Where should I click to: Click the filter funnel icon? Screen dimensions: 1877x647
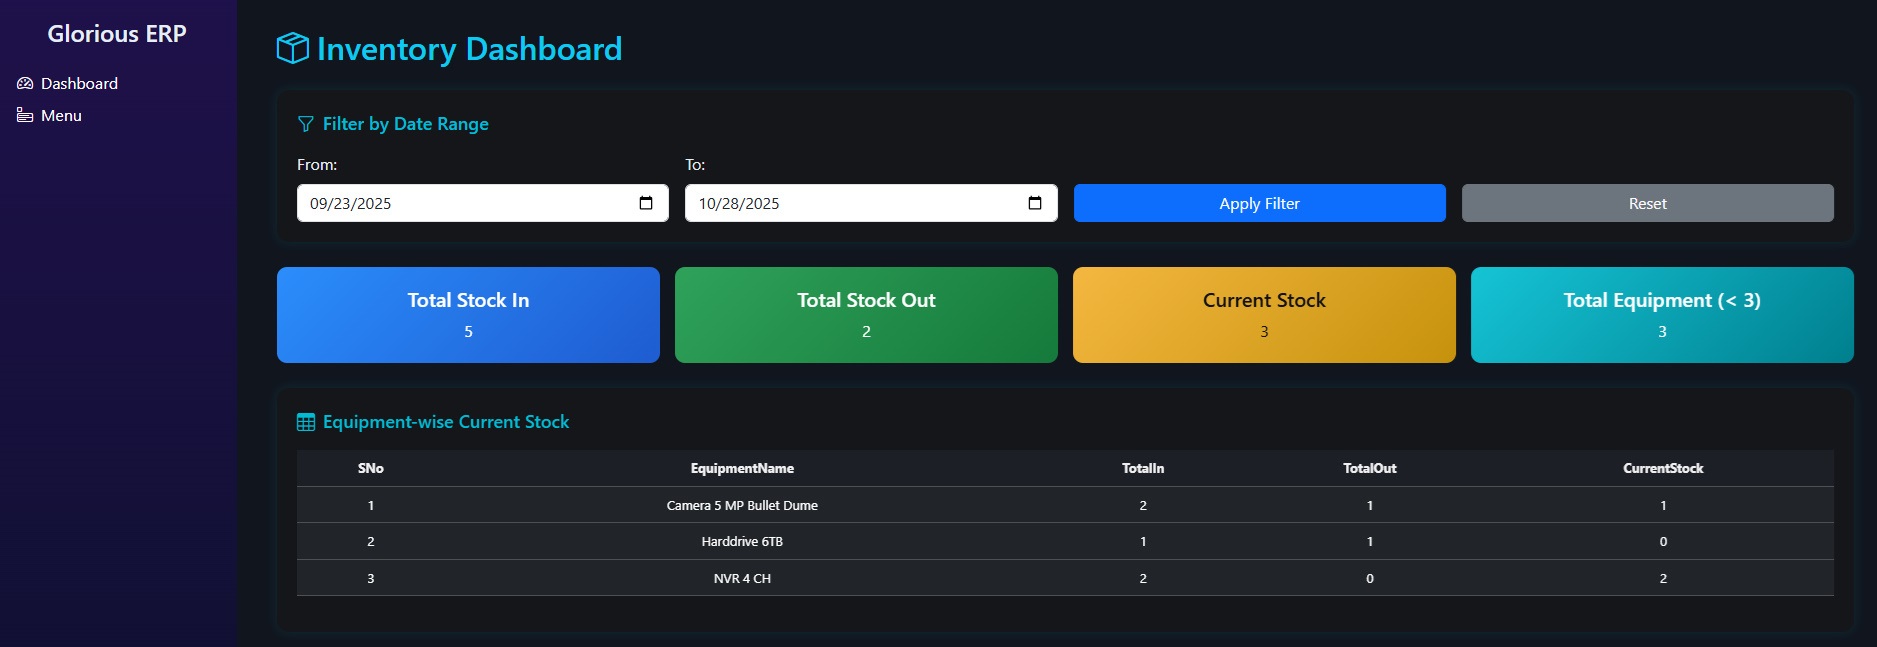(306, 124)
